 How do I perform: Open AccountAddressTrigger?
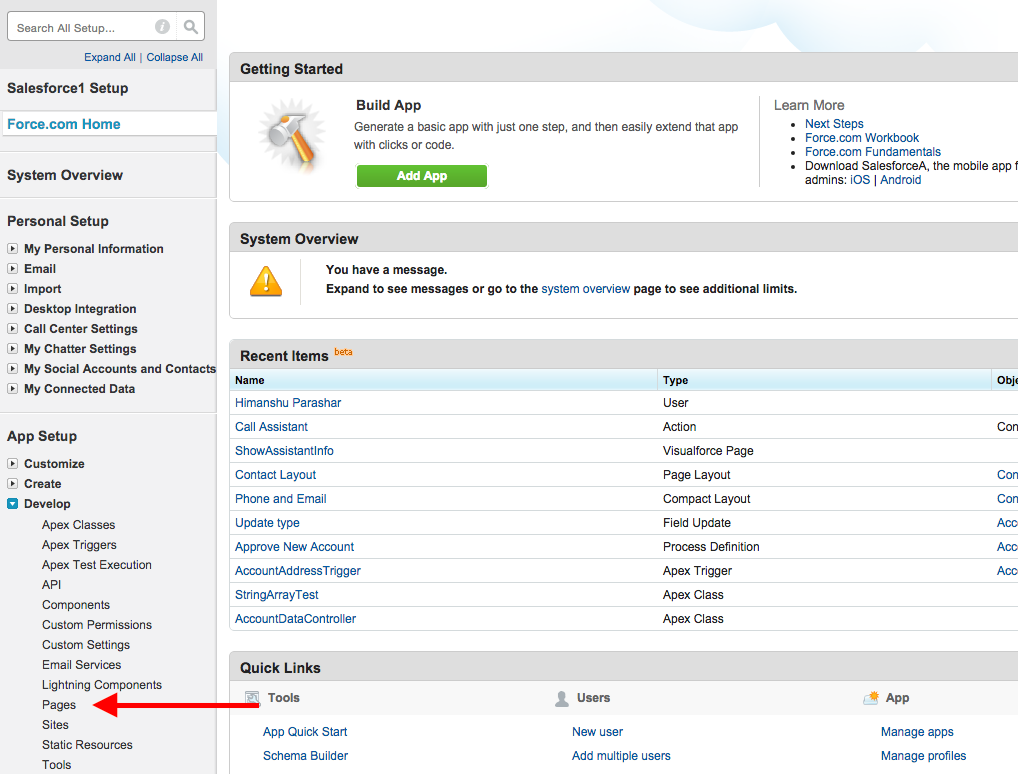pyautogui.click(x=297, y=571)
